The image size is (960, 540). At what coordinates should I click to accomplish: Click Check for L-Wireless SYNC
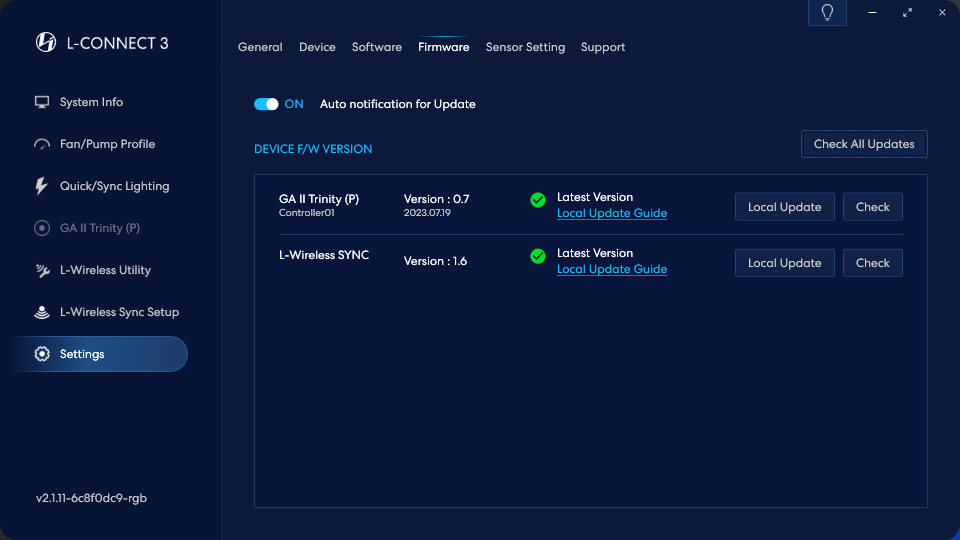(872, 263)
